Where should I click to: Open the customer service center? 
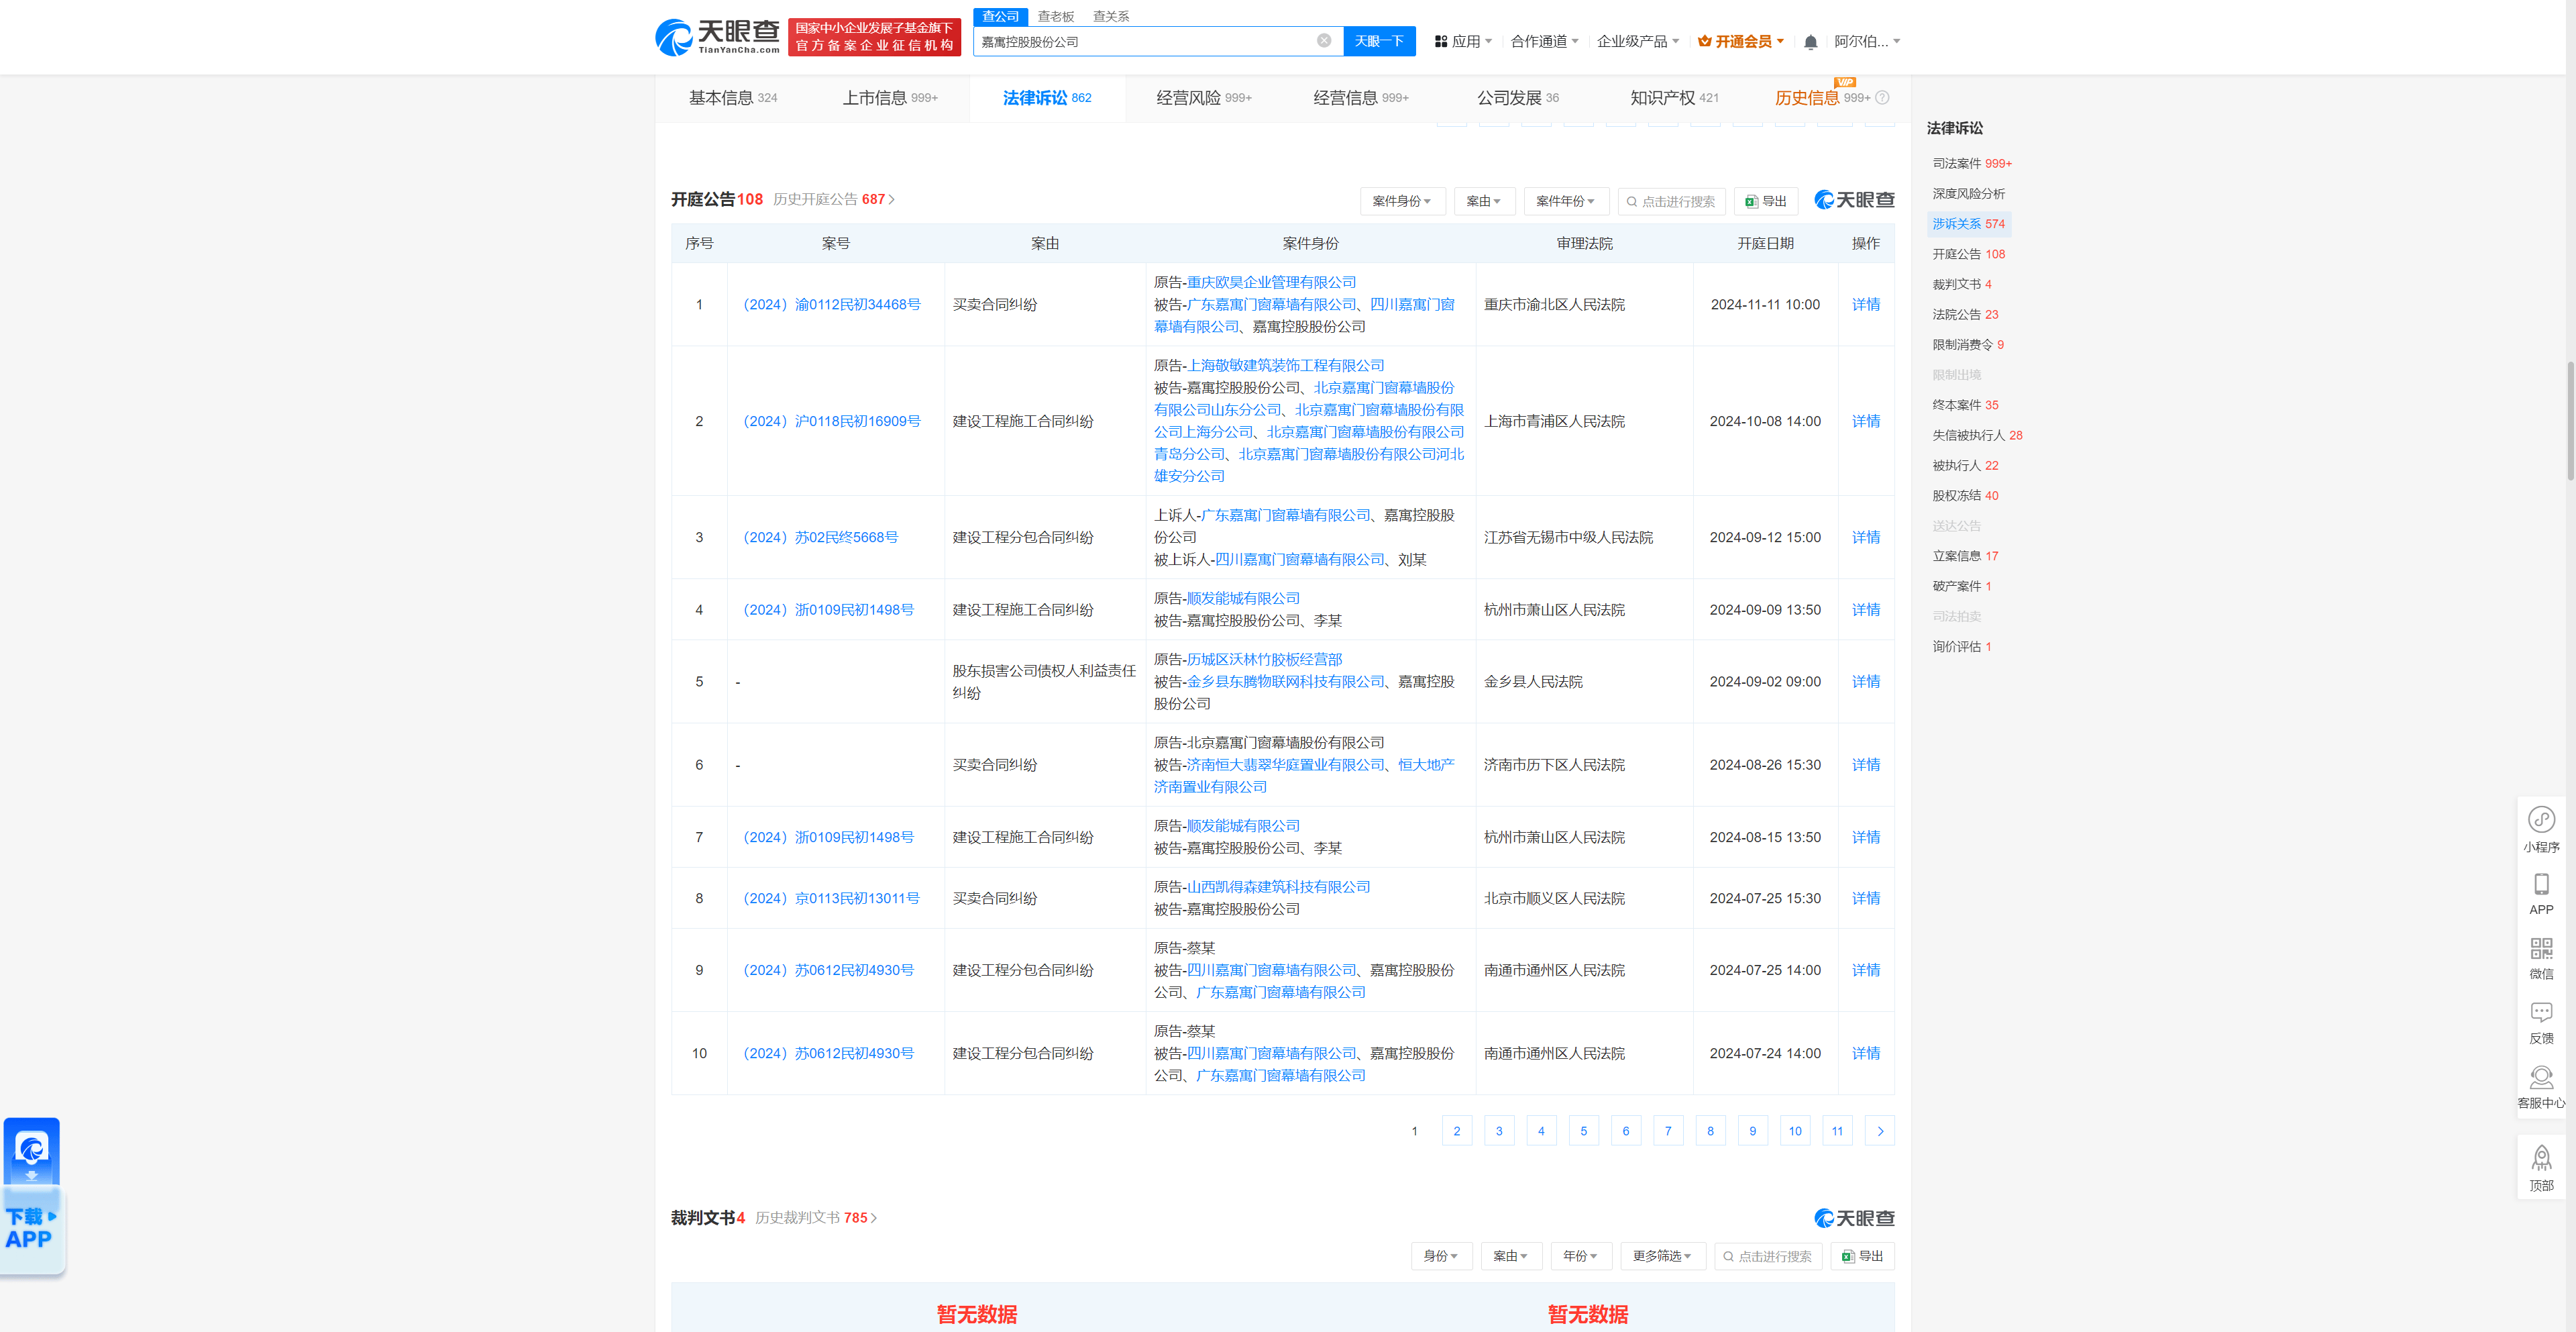[x=2541, y=1087]
